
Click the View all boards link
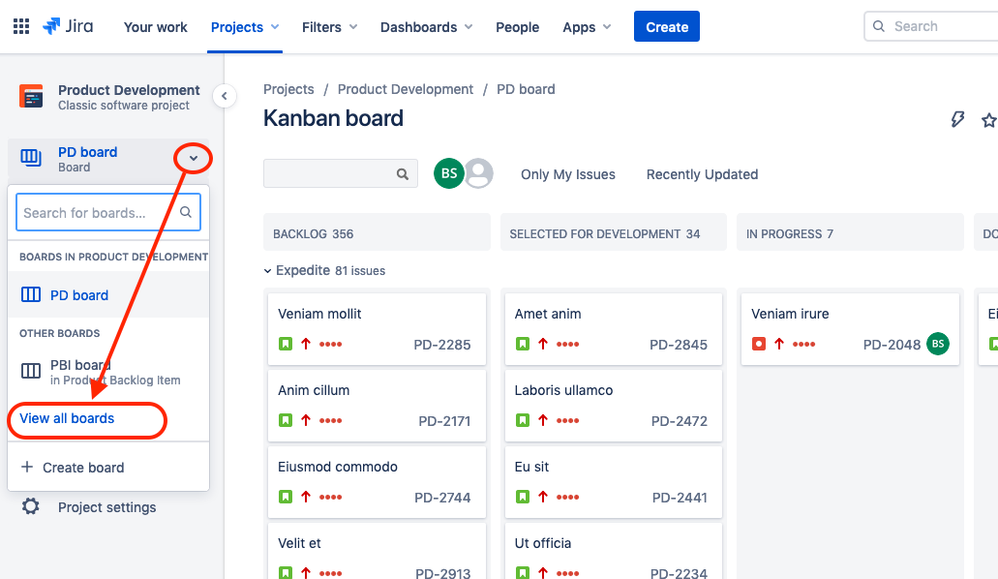coord(67,418)
